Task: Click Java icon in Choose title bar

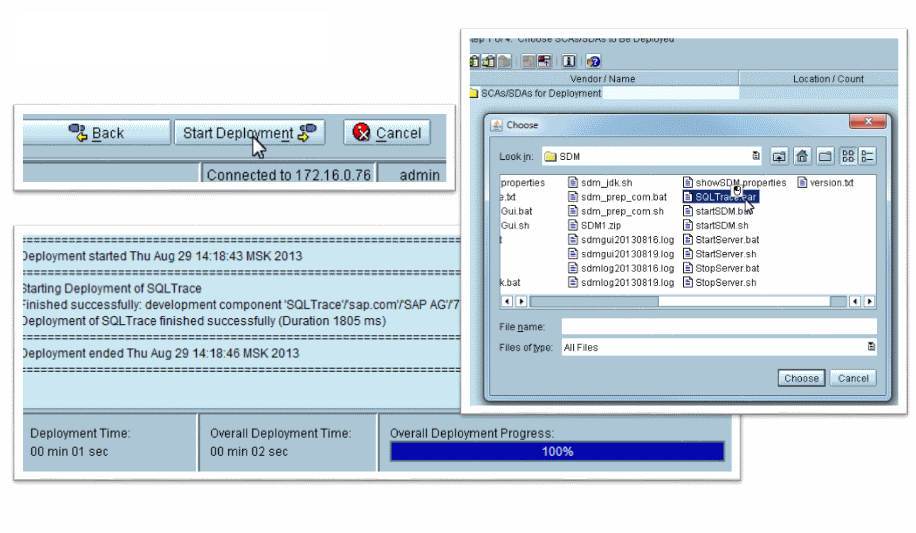Action: [496, 125]
